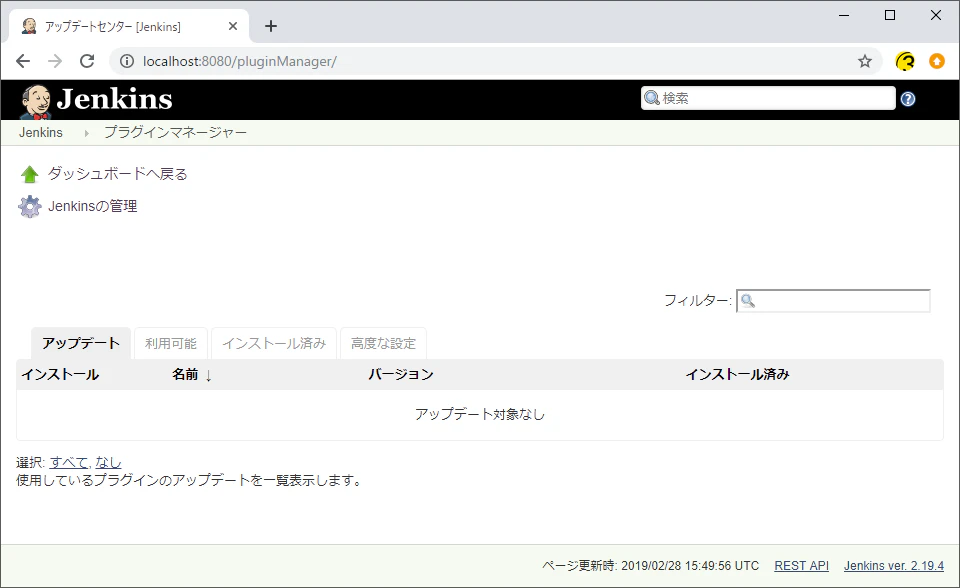The image size is (960, 588).
Task: Select all via すべて link
Action: 69,462
